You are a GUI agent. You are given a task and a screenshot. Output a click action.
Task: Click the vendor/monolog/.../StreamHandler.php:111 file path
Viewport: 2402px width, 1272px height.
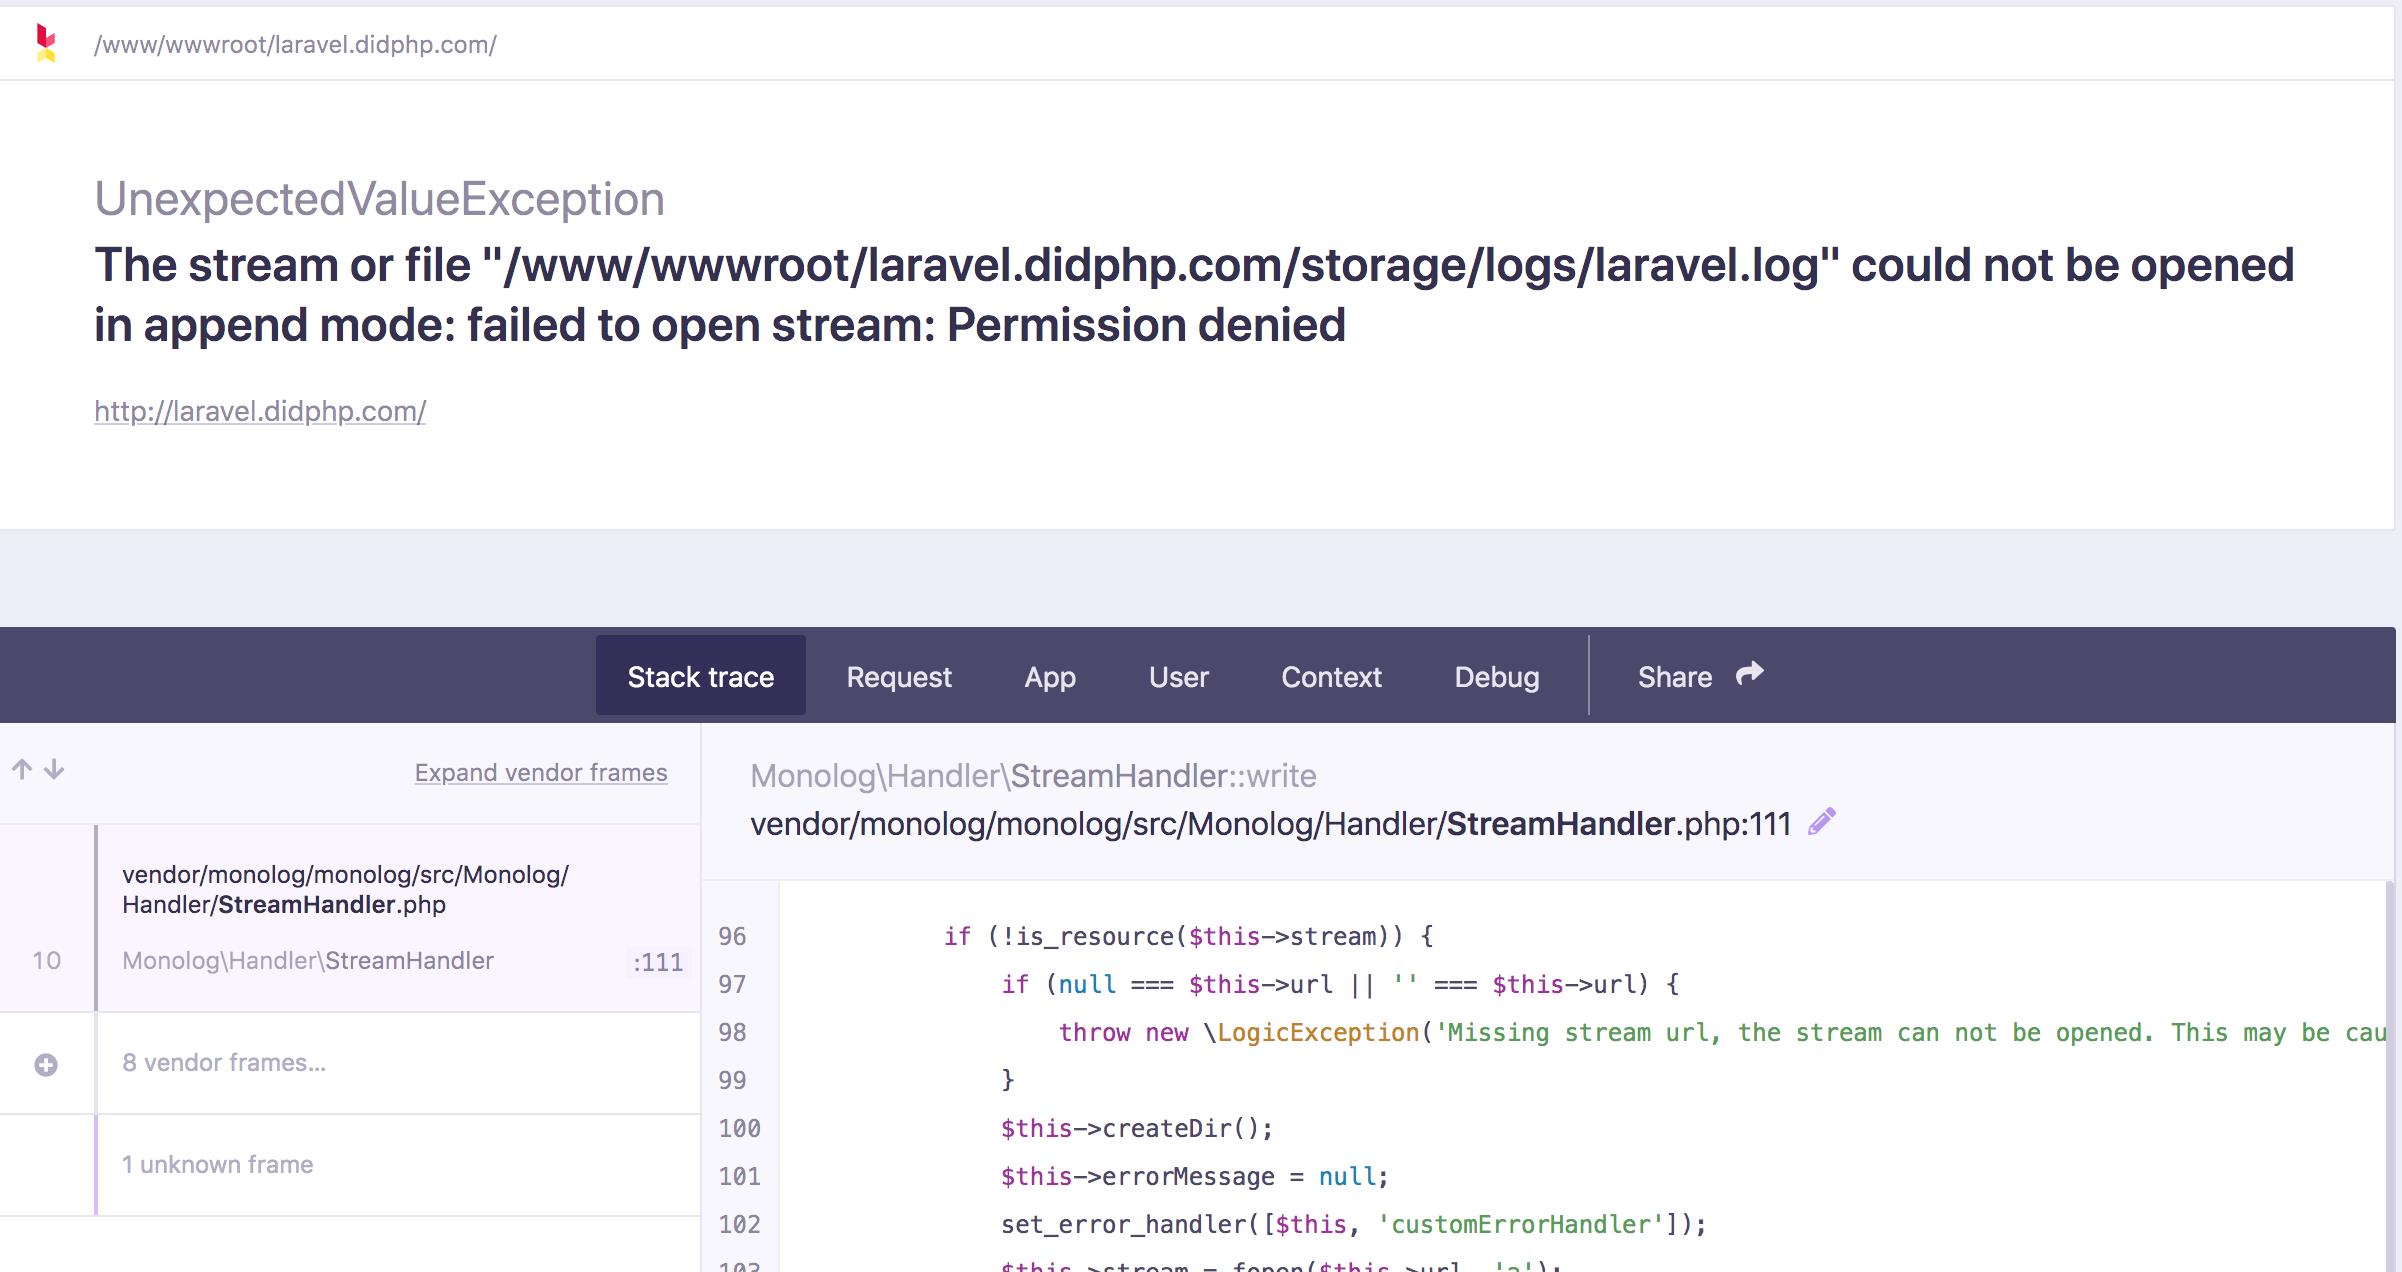coord(1270,824)
